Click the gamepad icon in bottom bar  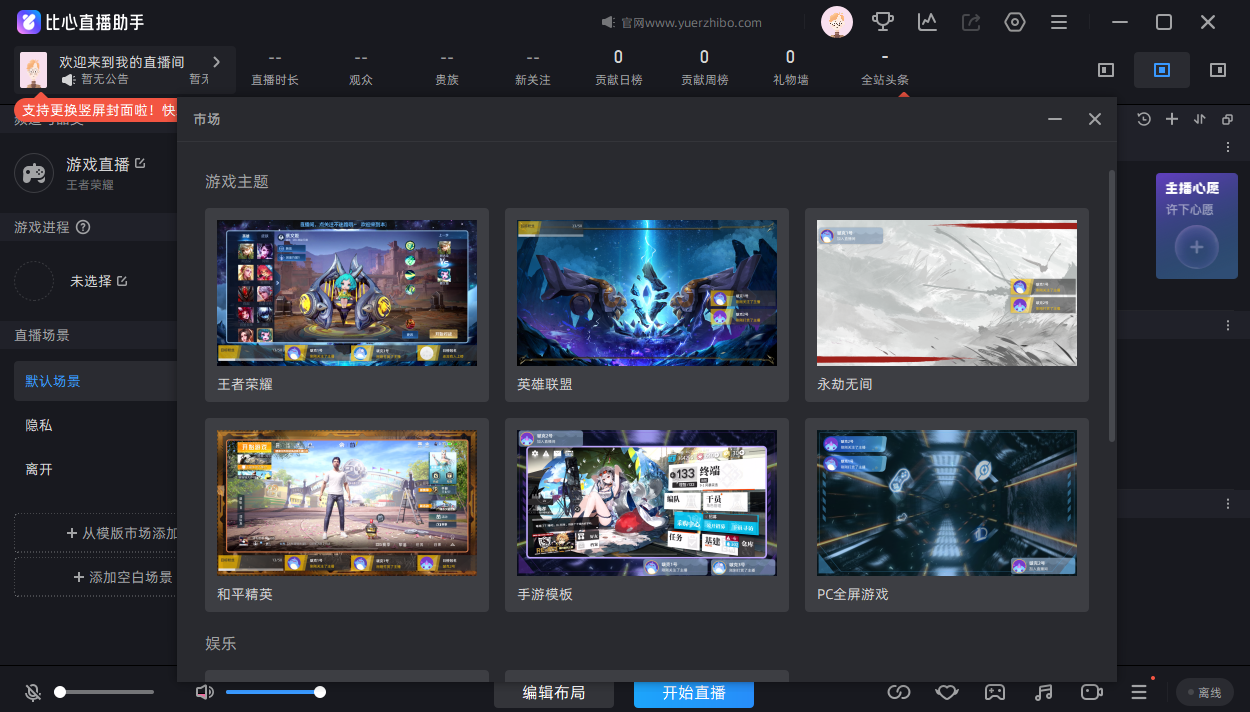[x=995, y=692]
